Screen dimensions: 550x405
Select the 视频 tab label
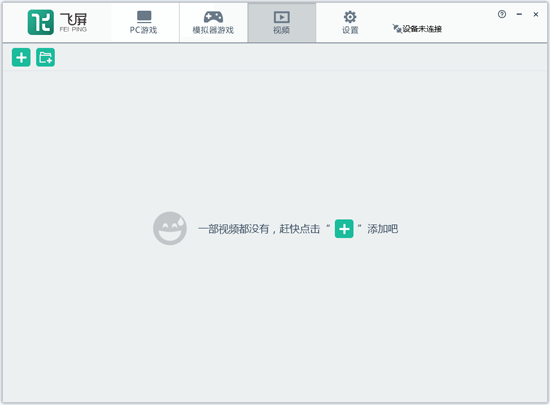(281, 30)
